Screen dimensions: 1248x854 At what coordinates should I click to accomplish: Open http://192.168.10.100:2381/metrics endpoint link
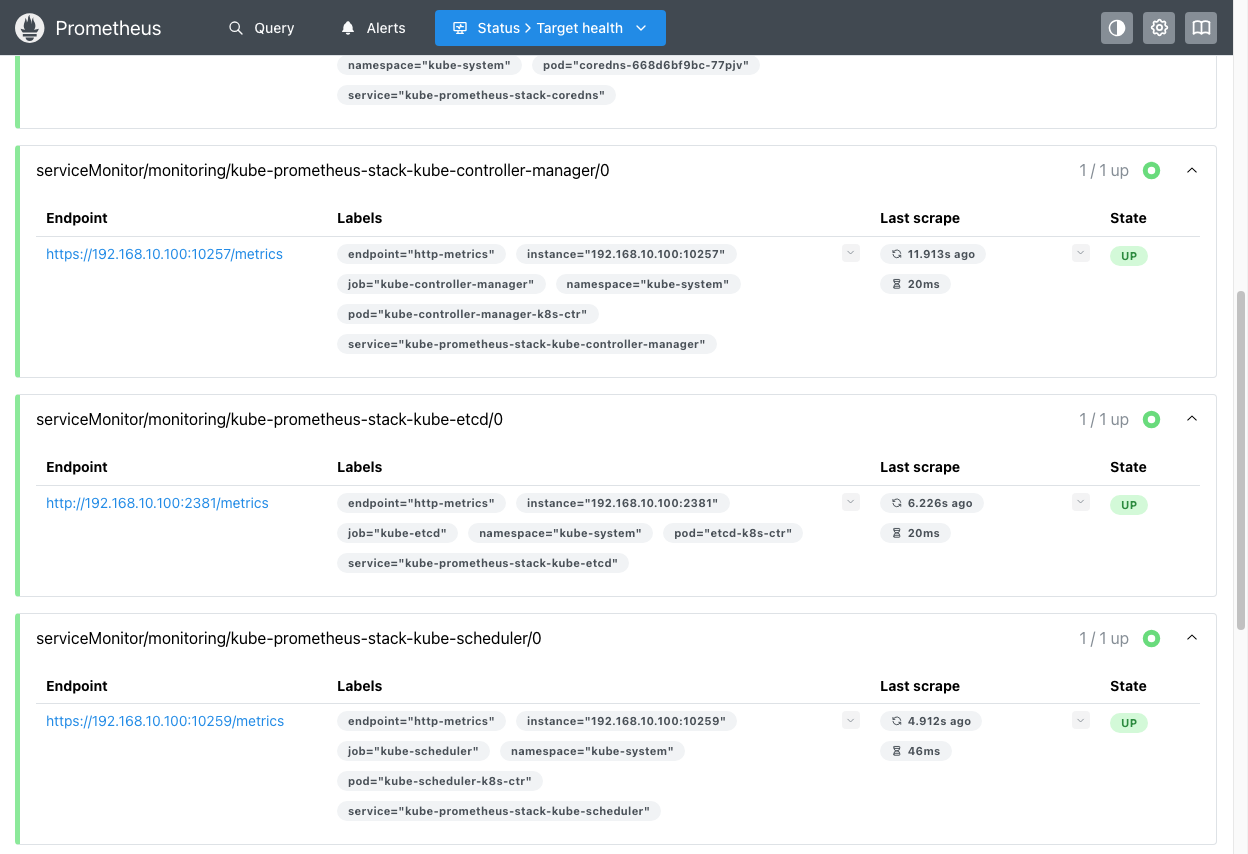pyautogui.click(x=157, y=503)
